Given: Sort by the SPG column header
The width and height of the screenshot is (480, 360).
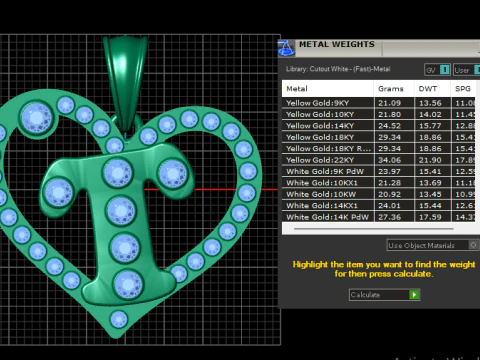Looking at the screenshot, I should point(463,89).
